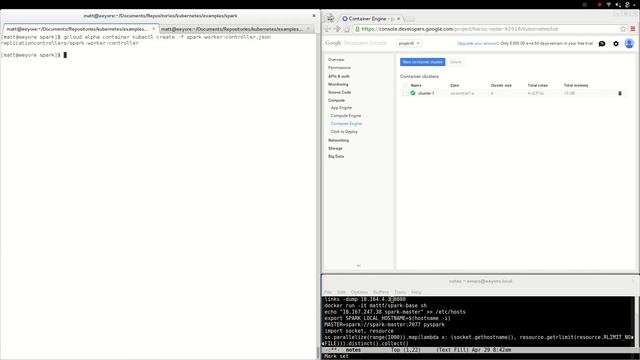640x360 pixels.
Task: Tick the select-all checkbox in clusters header
Action: pos(405,85)
